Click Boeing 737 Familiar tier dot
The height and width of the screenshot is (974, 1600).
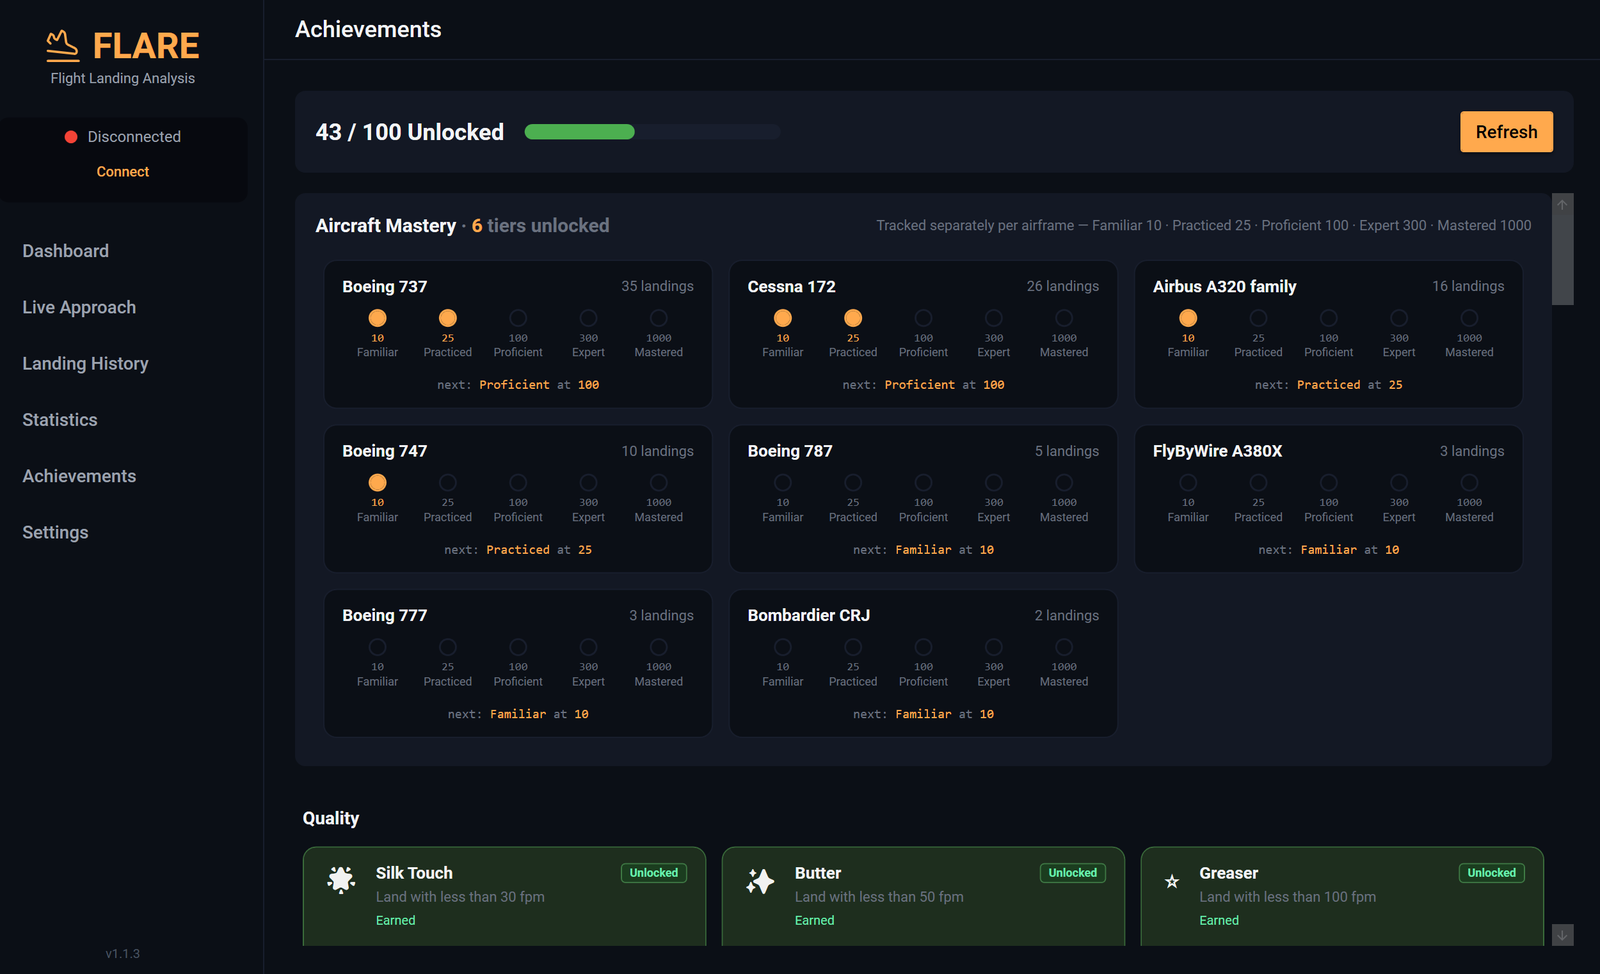377,318
